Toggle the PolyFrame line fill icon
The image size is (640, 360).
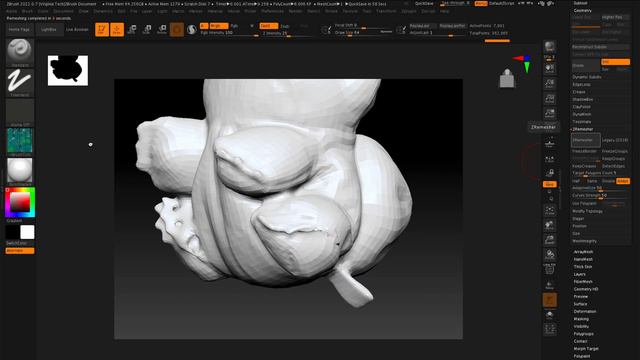(x=550, y=270)
